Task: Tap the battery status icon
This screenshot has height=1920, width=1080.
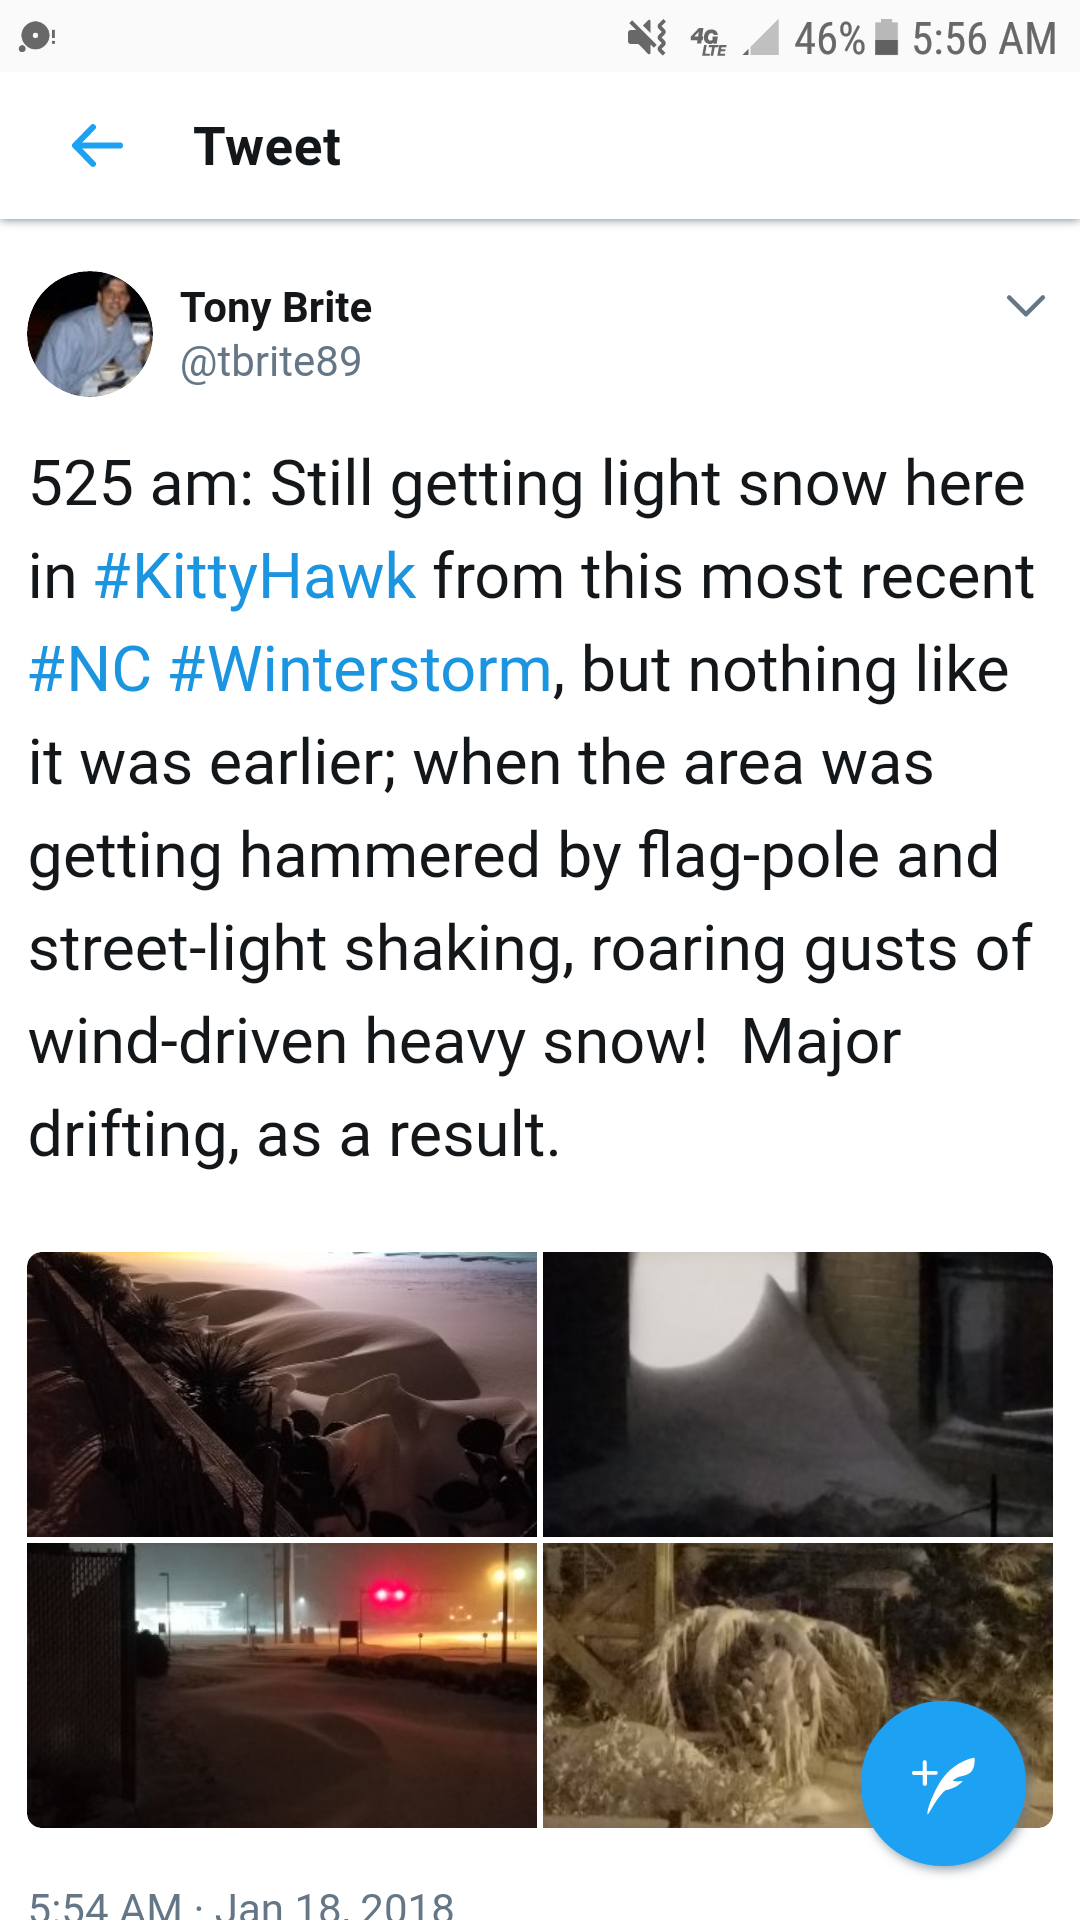Action: [886, 38]
